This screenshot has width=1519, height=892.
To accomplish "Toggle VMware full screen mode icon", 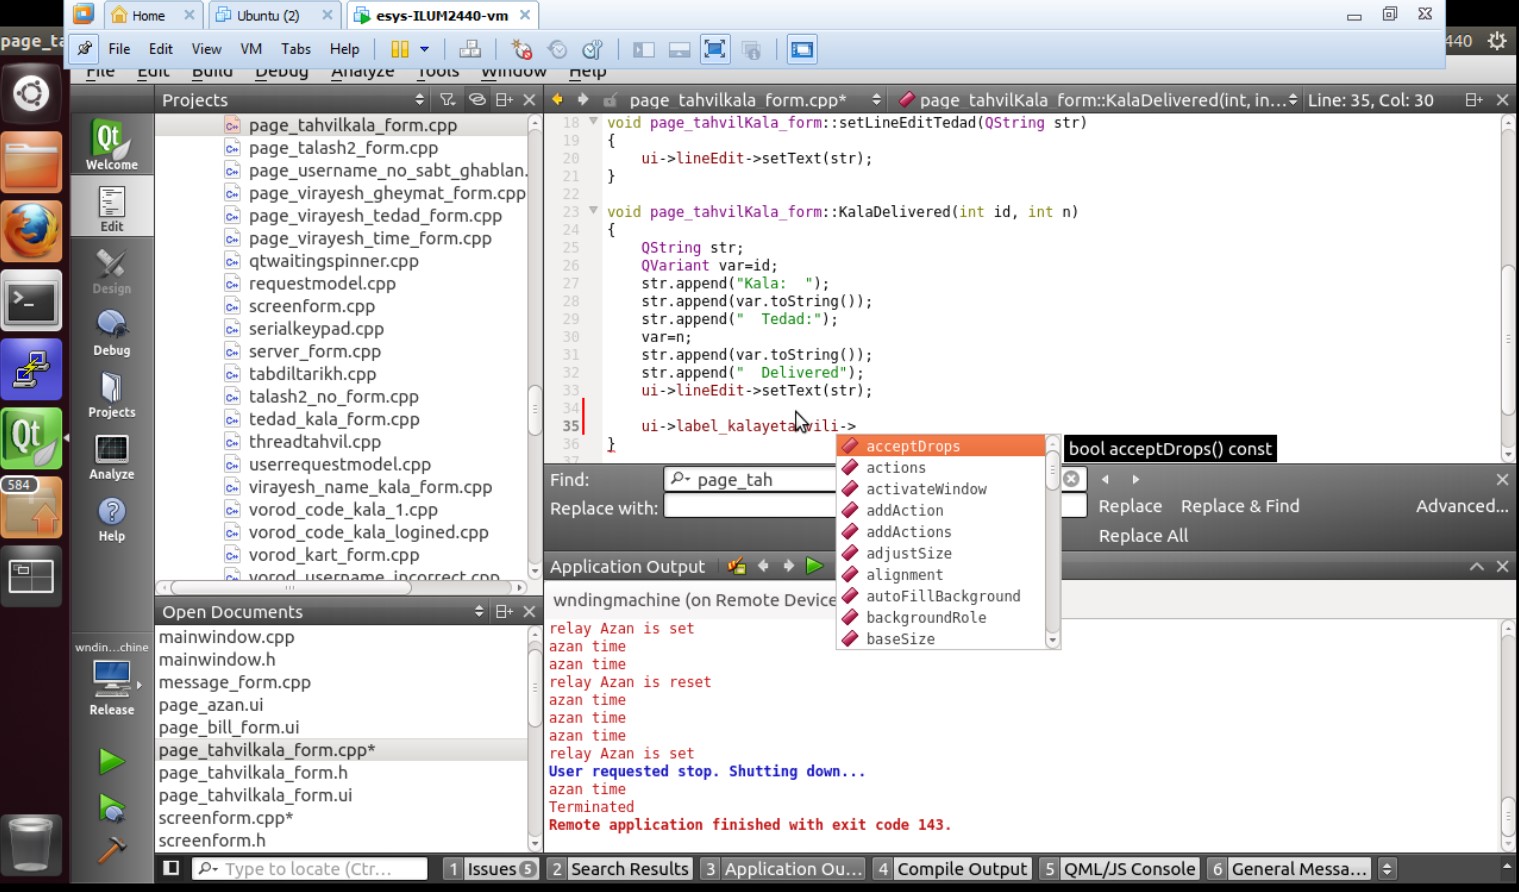I will (x=714, y=49).
